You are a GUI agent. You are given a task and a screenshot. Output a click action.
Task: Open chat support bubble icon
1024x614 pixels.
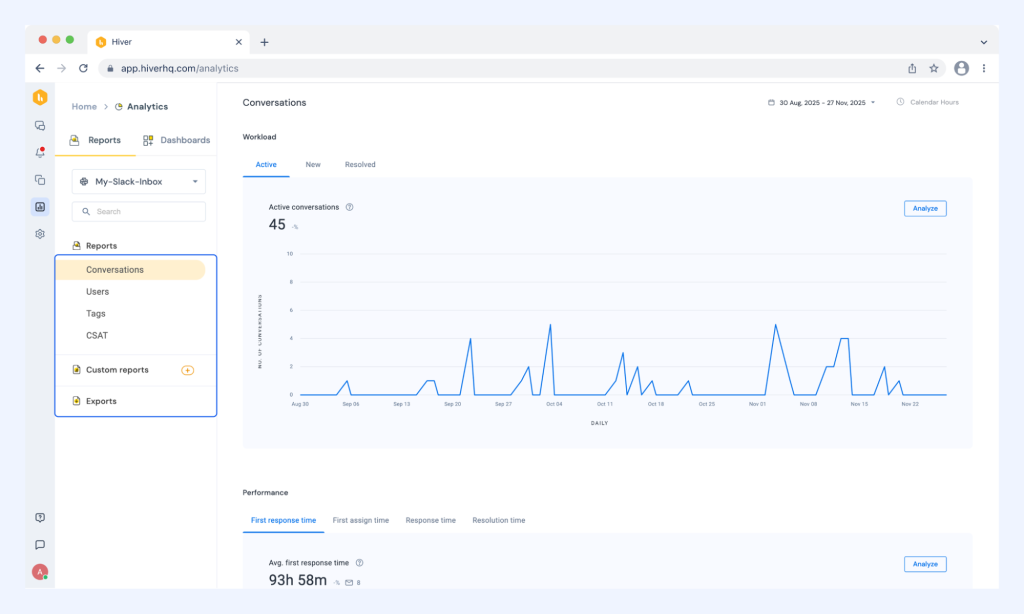tap(40, 545)
